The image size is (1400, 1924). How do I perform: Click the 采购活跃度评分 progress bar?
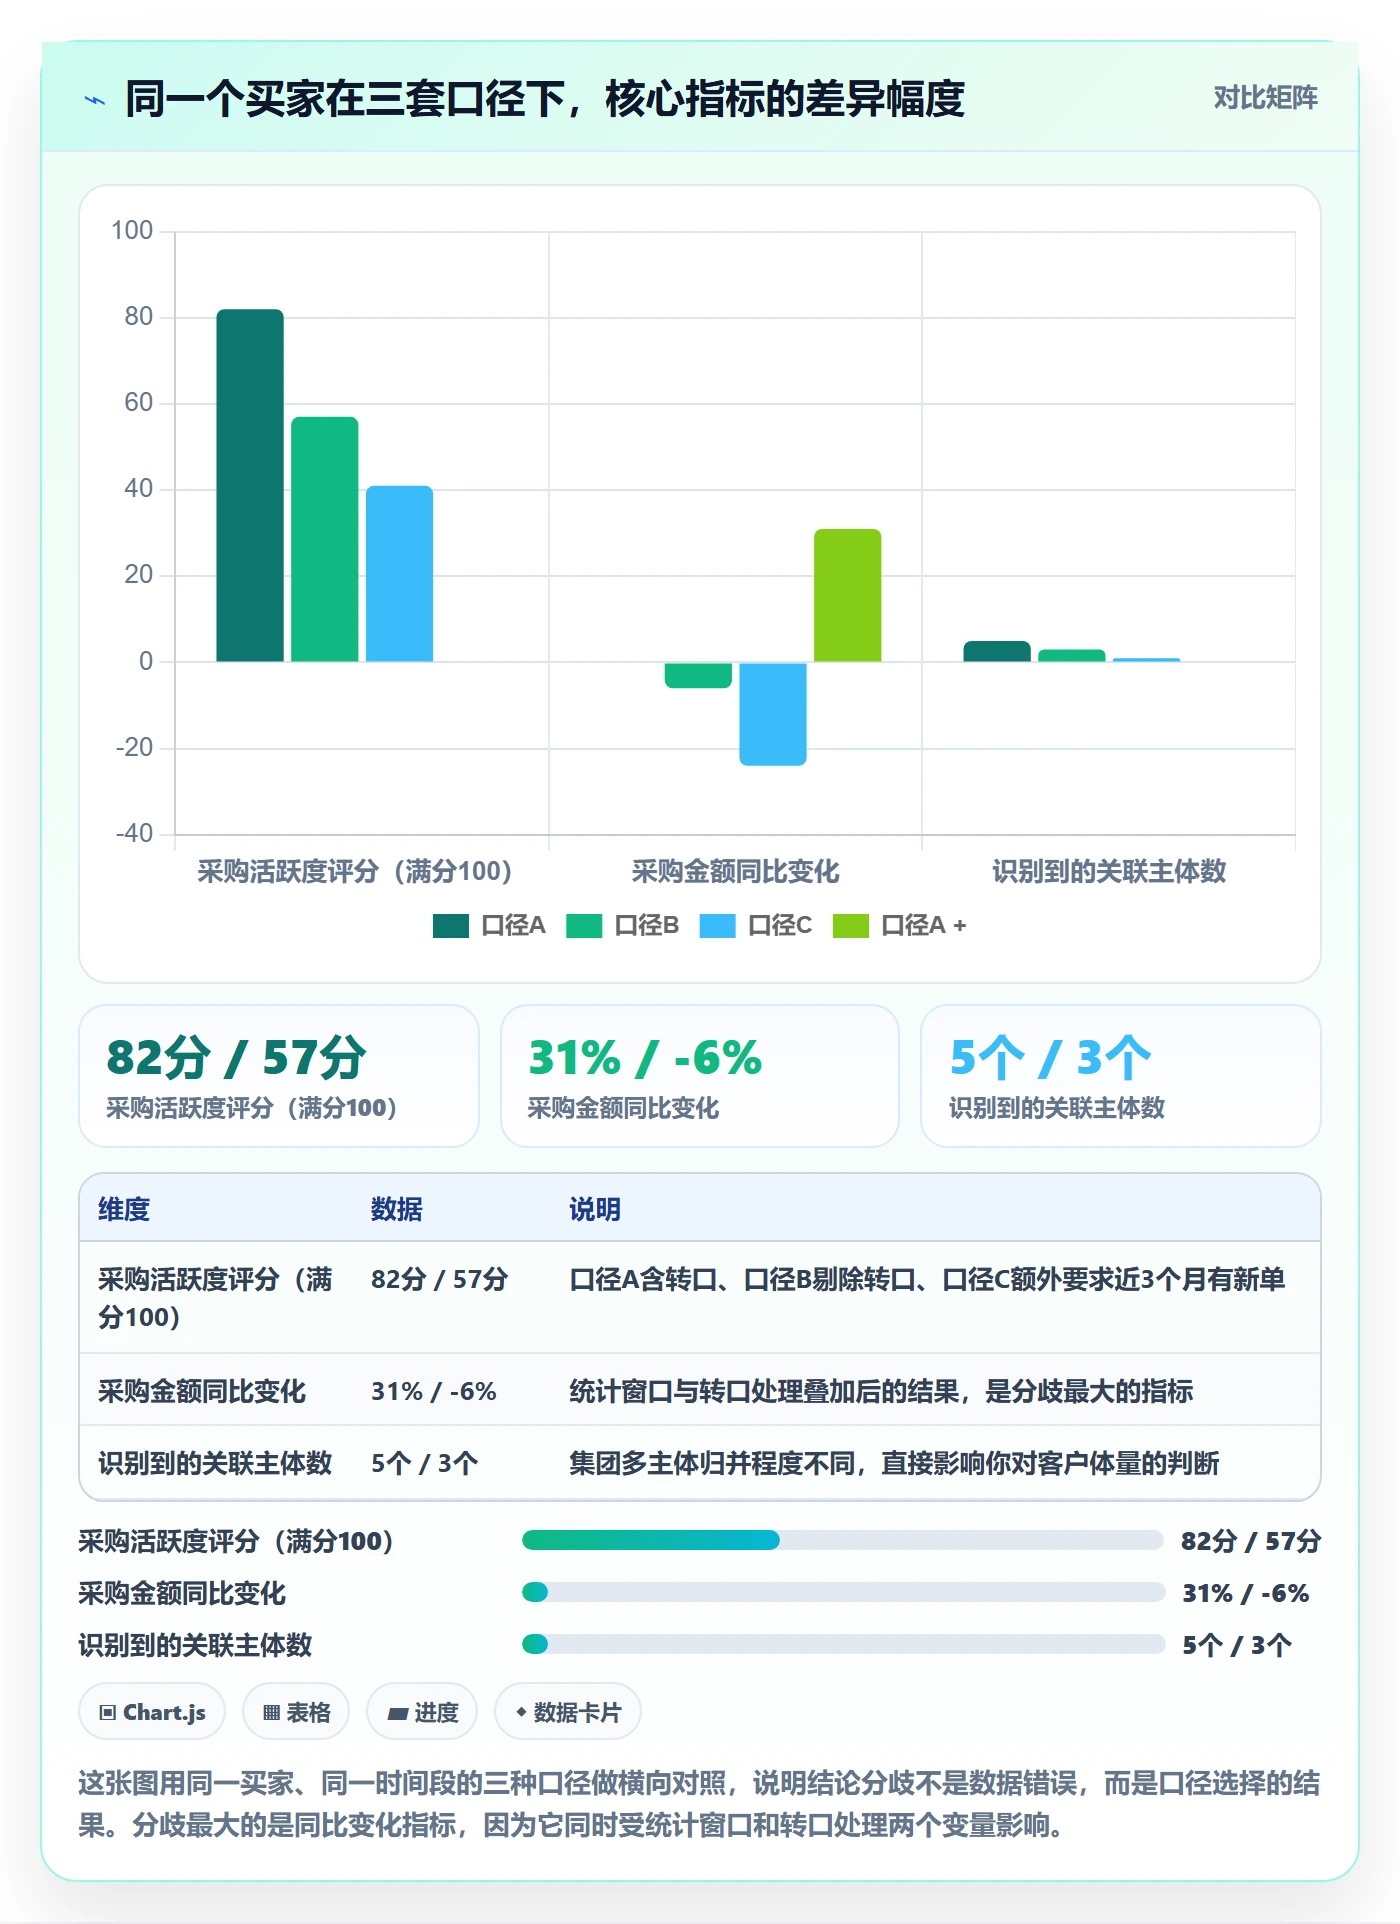click(x=843, y=1540)
